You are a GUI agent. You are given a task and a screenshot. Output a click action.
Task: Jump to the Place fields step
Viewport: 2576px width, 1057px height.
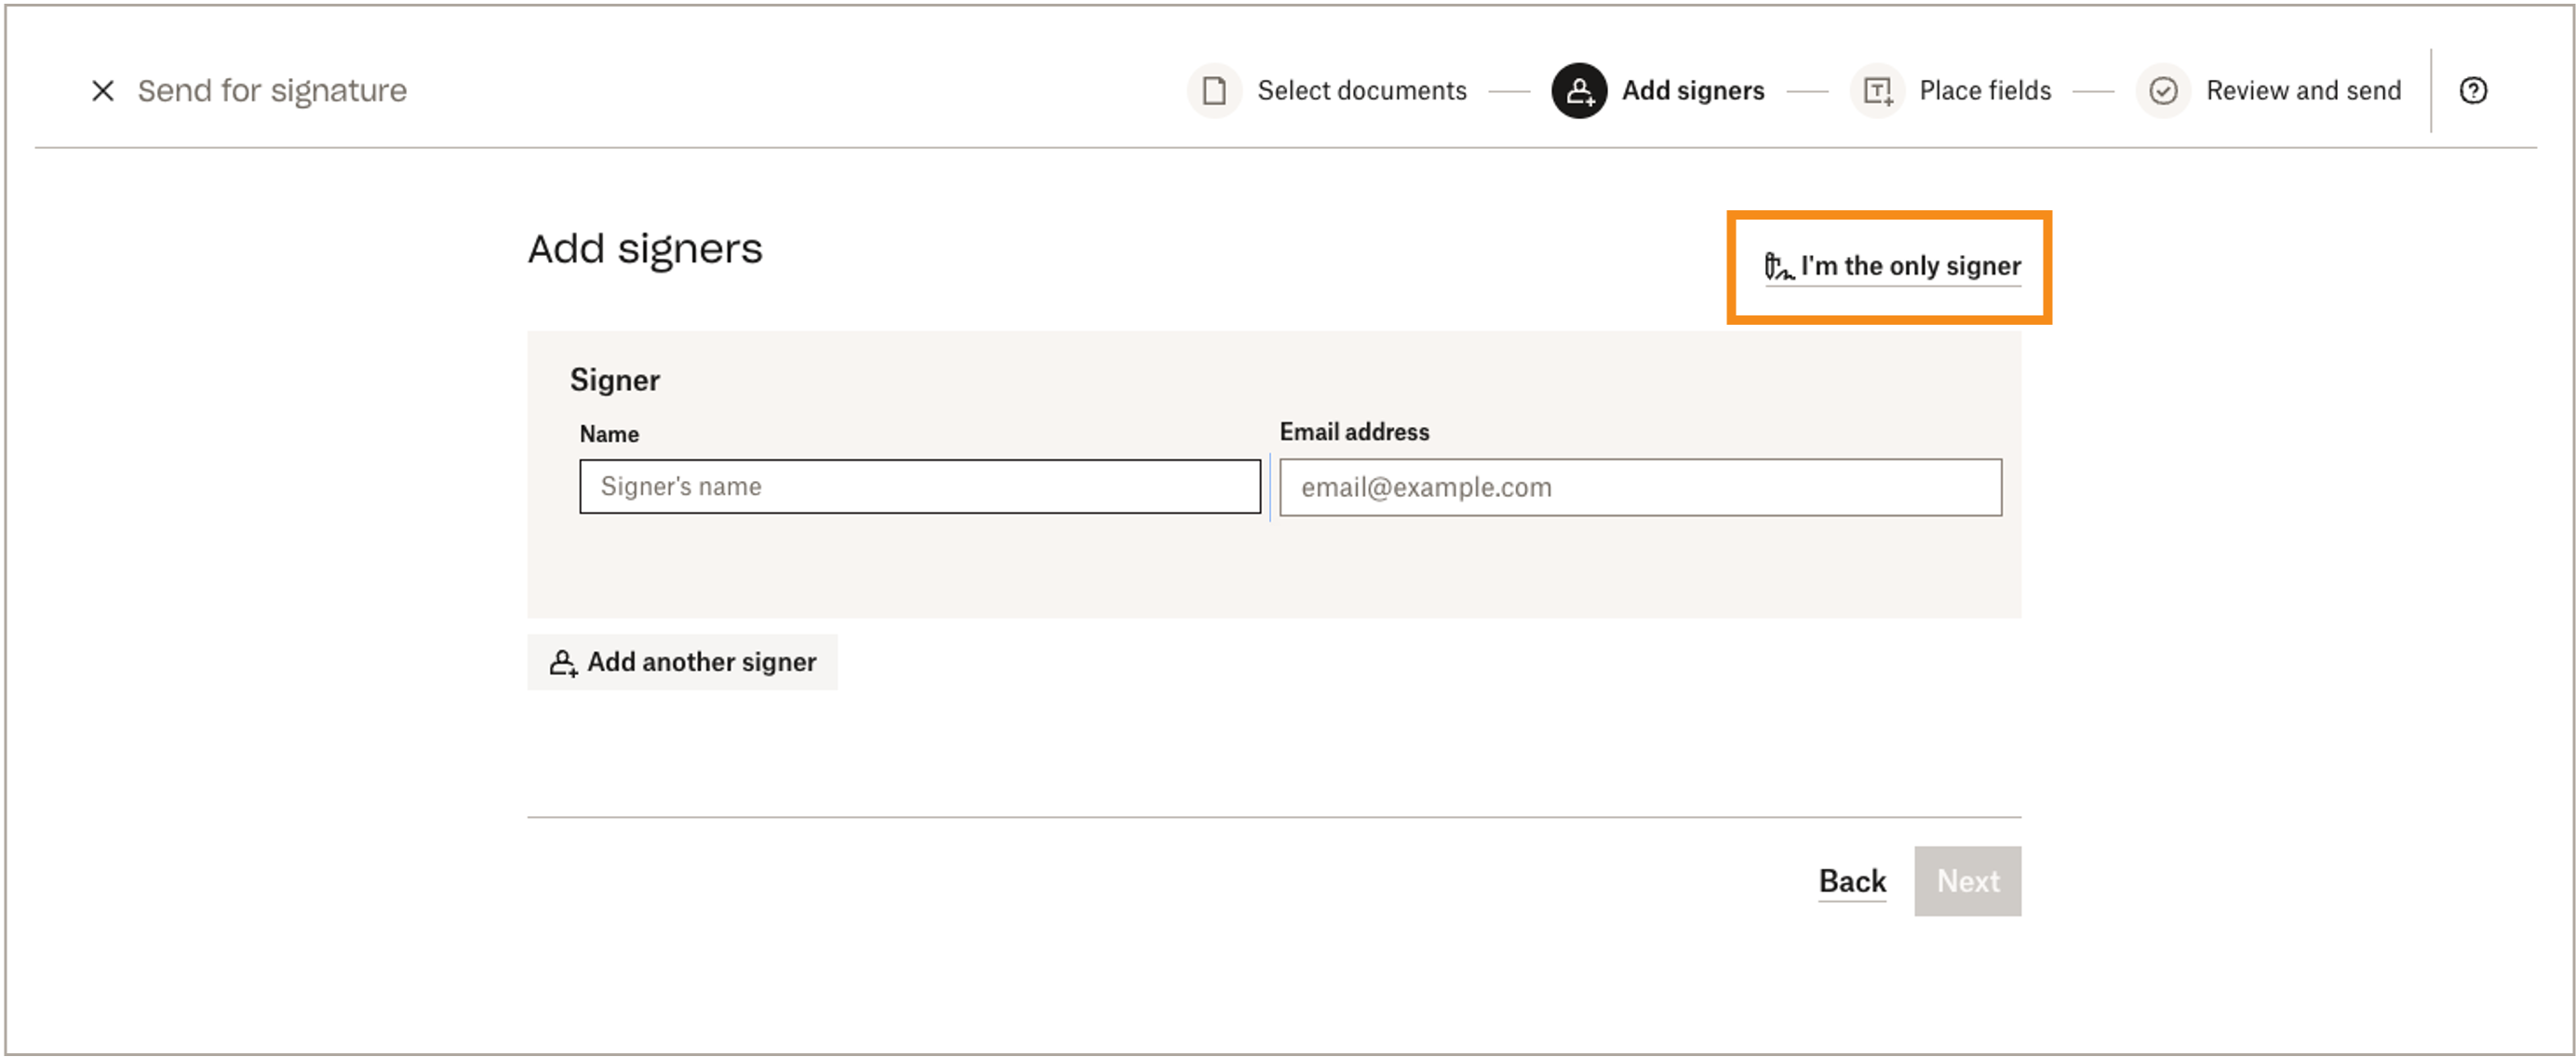[1984, 91]
